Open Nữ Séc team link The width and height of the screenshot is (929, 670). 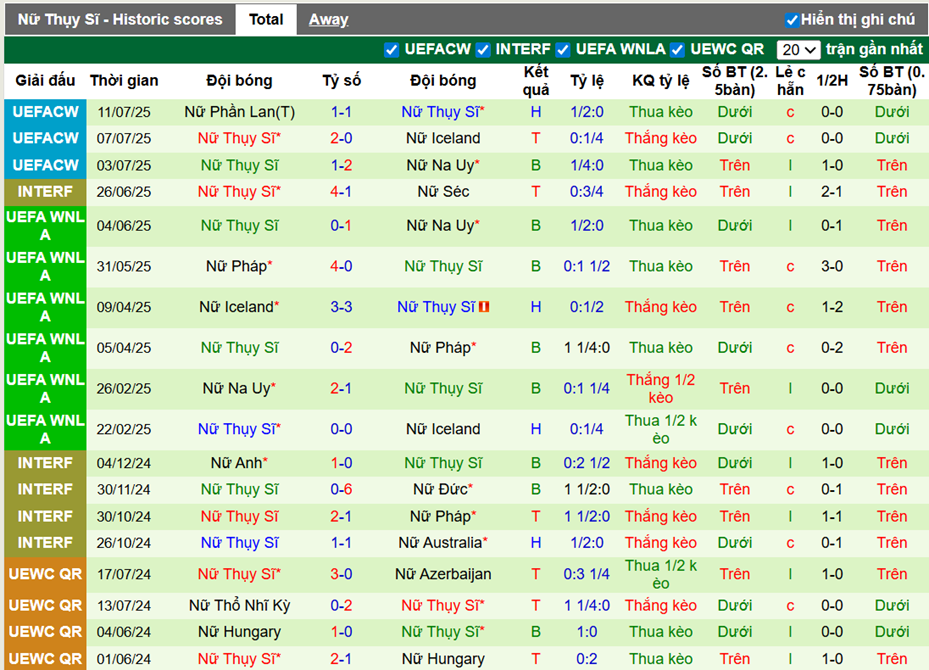(443, 192)
